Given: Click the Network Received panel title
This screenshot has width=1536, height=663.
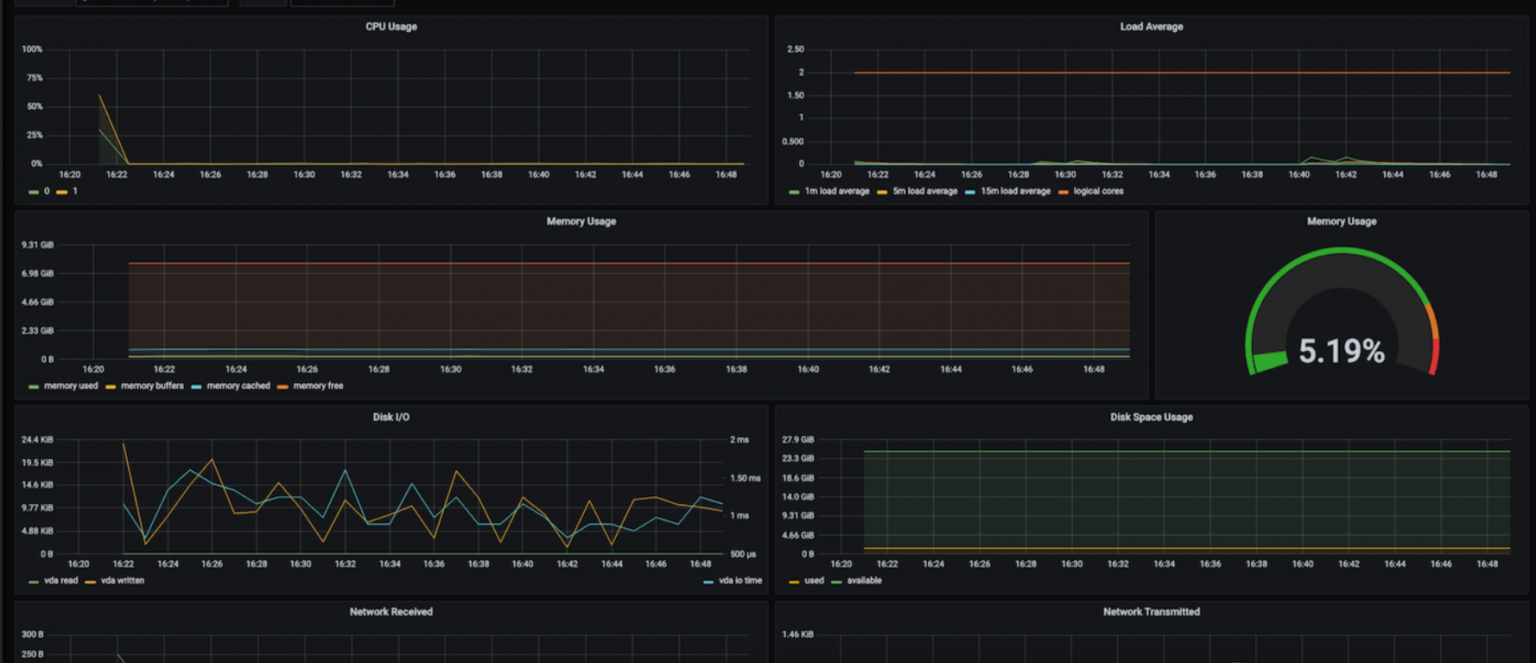Looking at the screenshot, I should [x=391, y=611].
